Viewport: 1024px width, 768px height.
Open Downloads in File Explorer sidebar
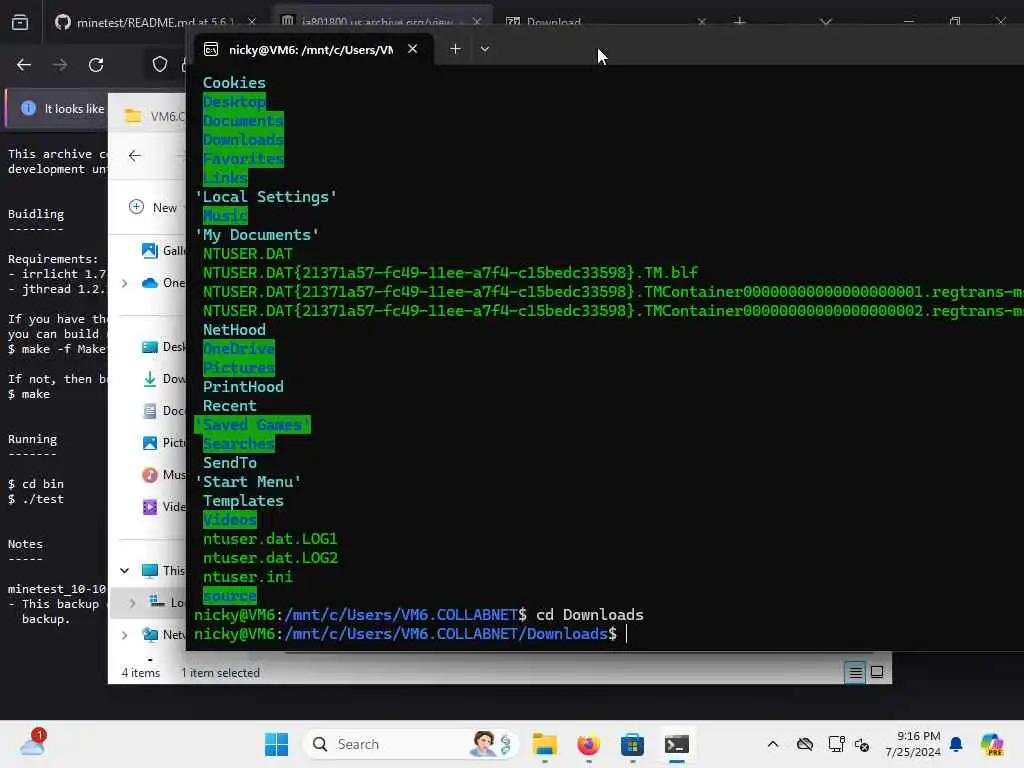coord(163,379)
